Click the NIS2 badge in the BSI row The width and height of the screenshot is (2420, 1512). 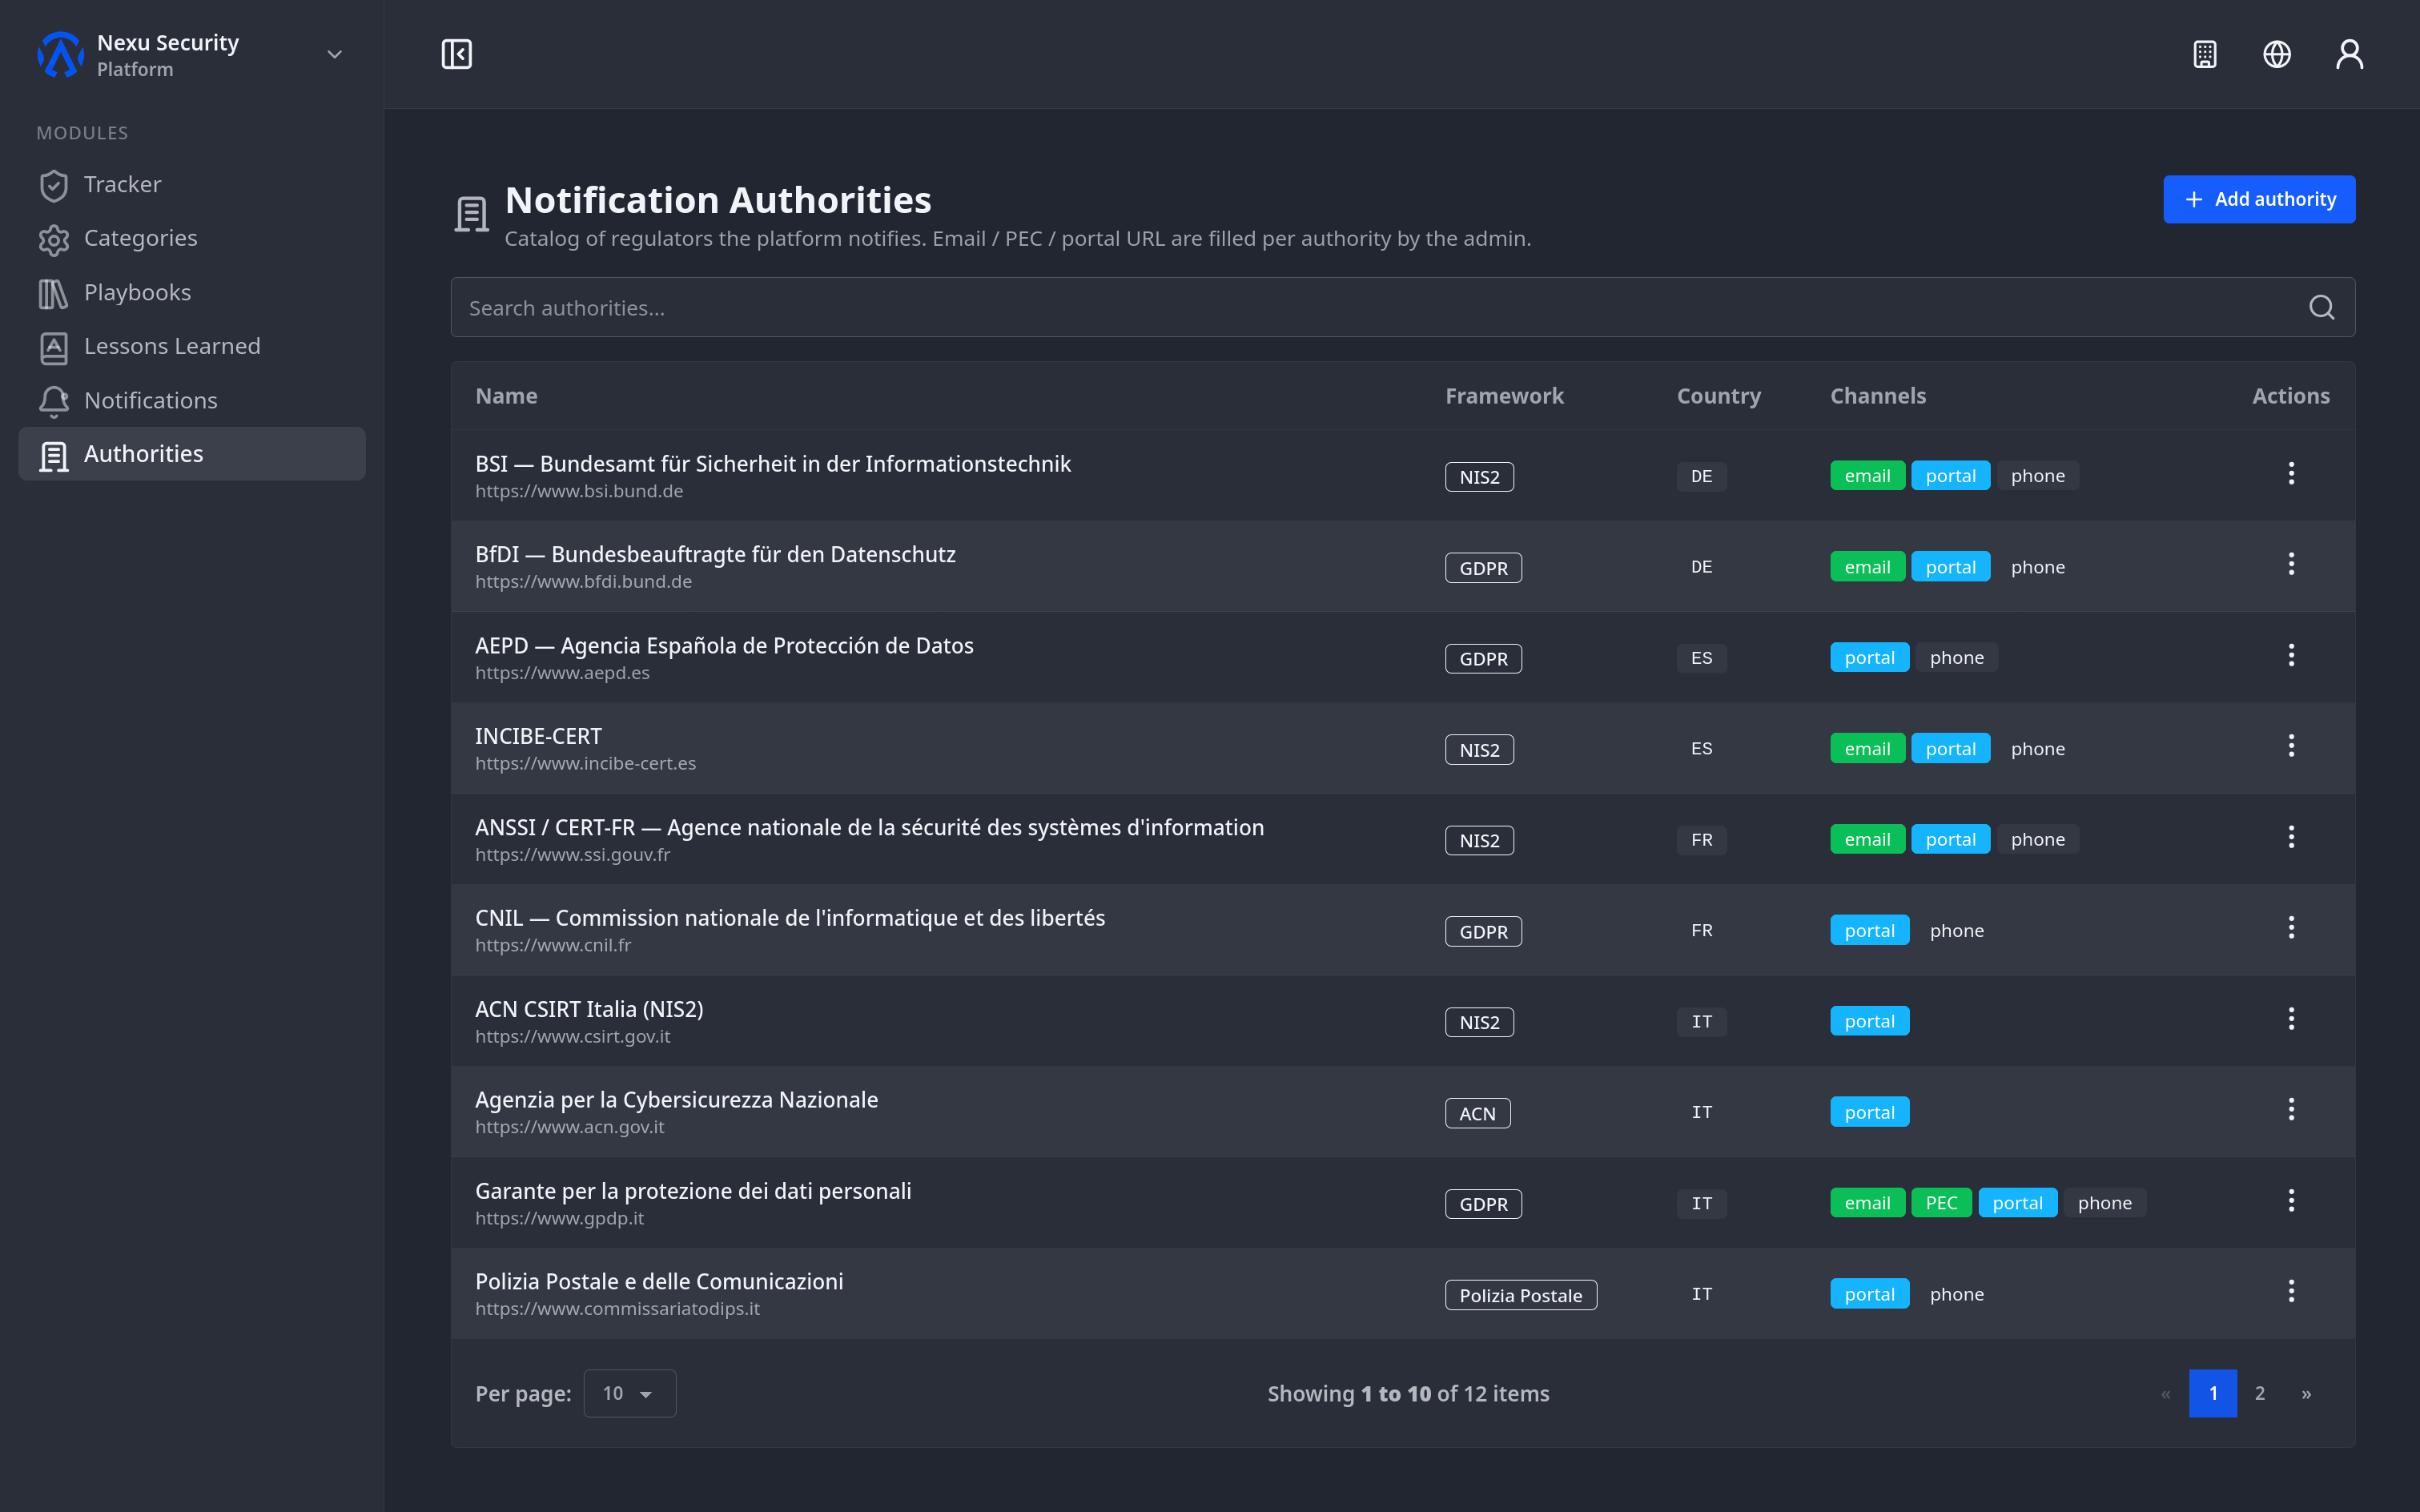[1479, 477]
